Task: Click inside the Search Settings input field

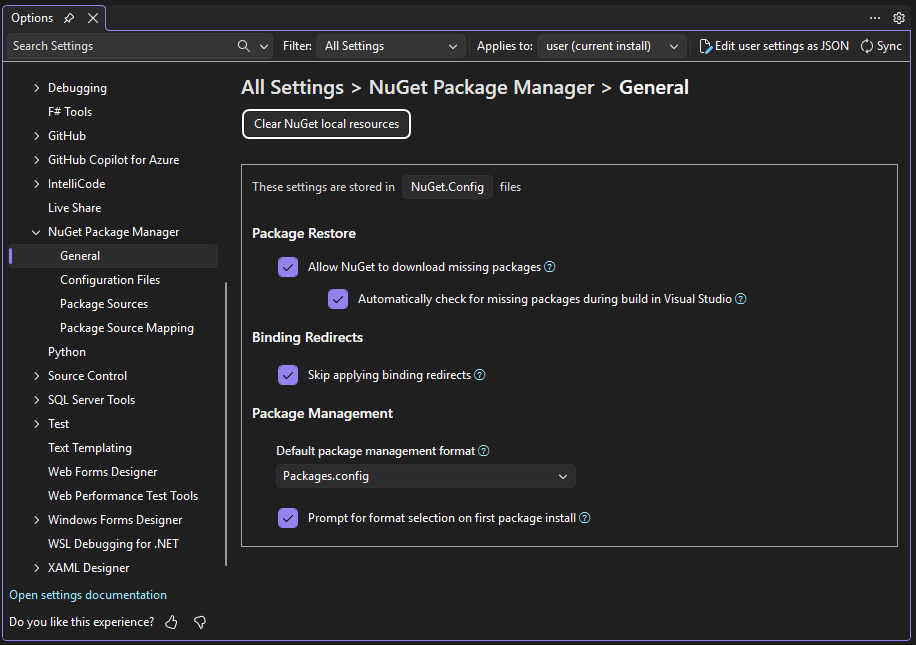Action: click(x=110, y=45)
